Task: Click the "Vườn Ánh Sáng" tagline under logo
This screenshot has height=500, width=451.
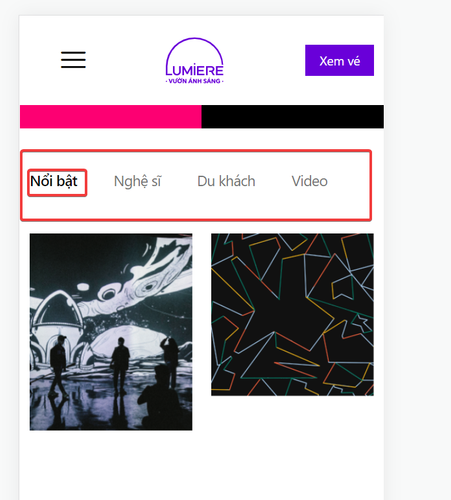Action: coord(195,81)
